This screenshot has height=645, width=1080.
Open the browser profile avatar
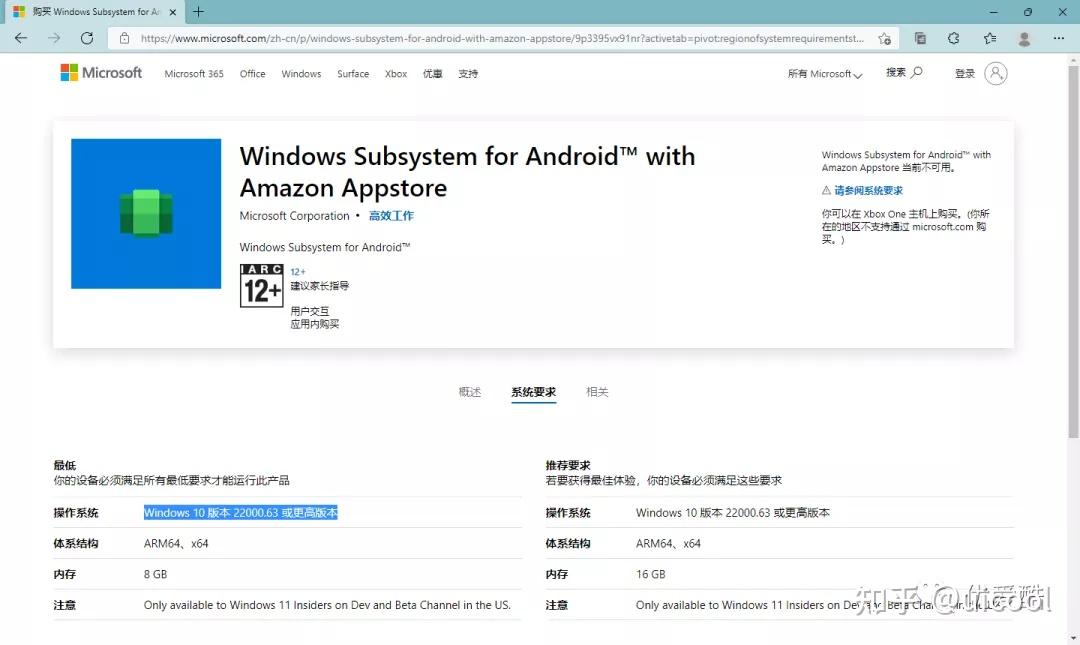[1023, 38]
